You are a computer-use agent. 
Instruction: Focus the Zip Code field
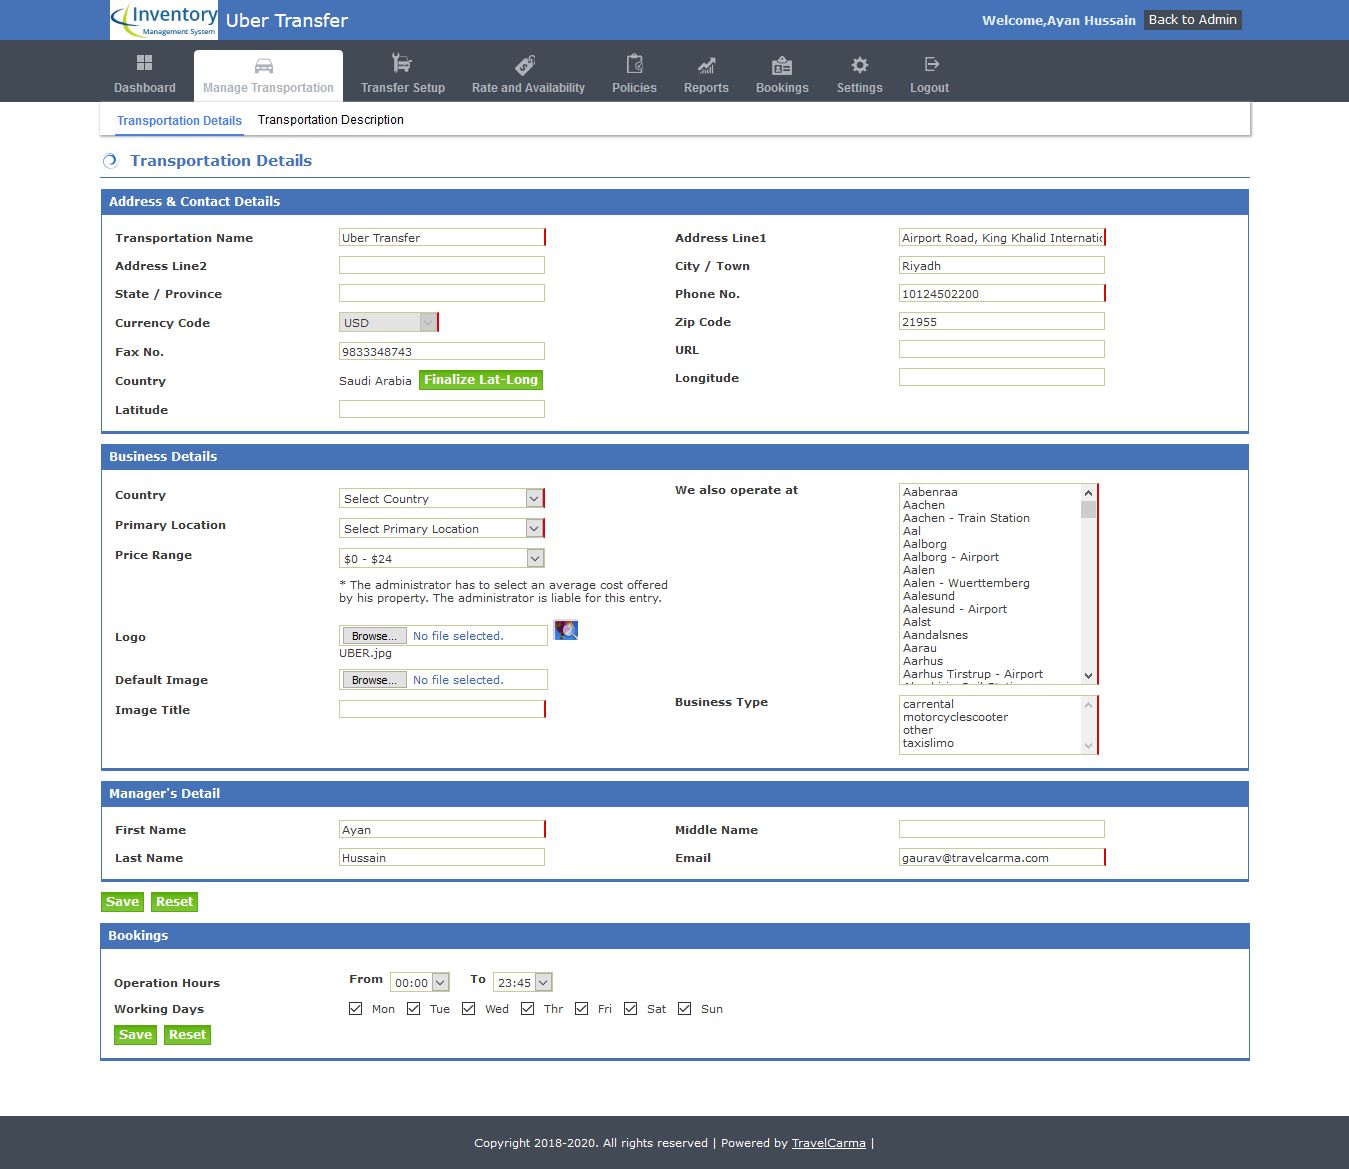pos(1001,321)
